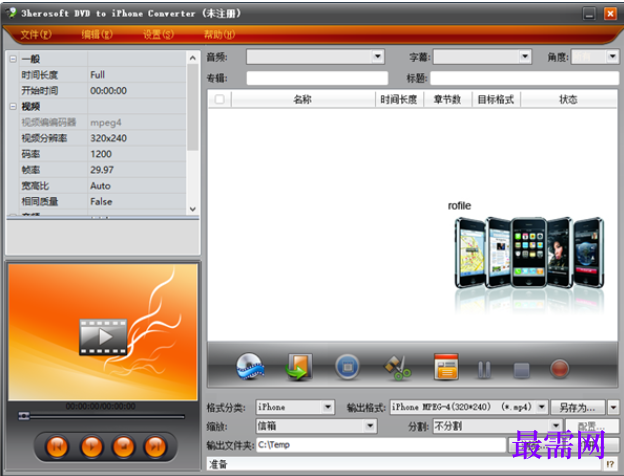Click the 目标格式 column header

pos(496,99)
